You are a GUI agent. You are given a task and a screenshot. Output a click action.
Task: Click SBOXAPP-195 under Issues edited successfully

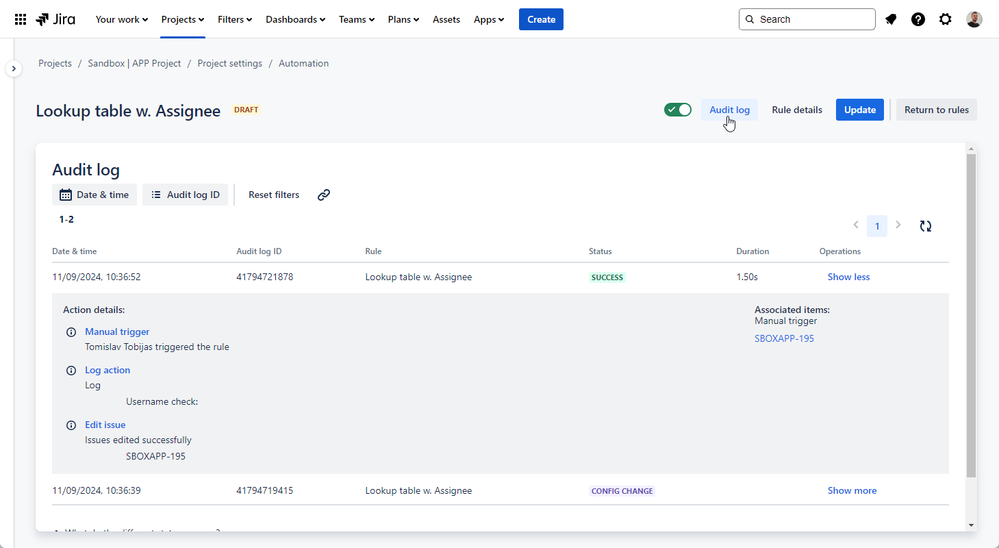point(155,457)
